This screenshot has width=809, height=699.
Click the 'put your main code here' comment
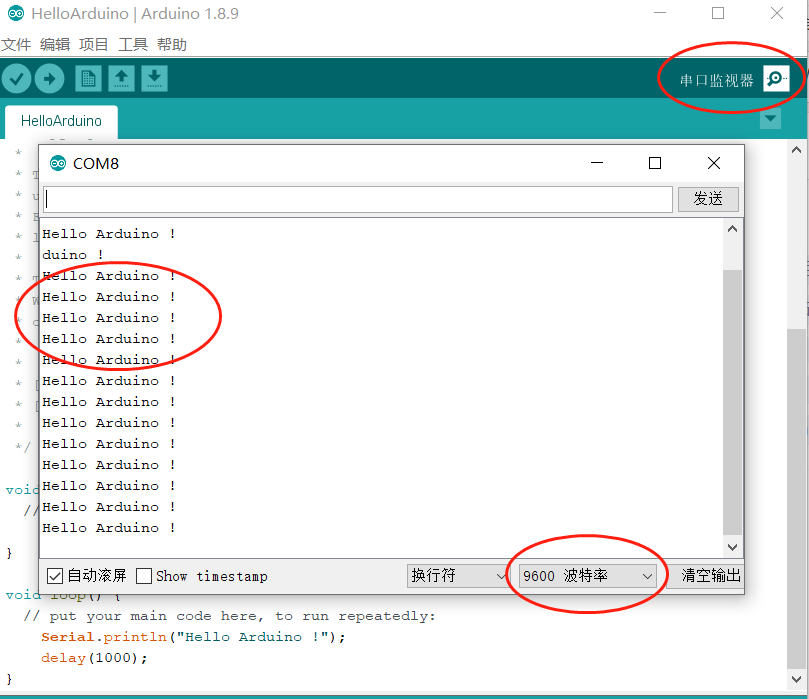tap(229, 616)
